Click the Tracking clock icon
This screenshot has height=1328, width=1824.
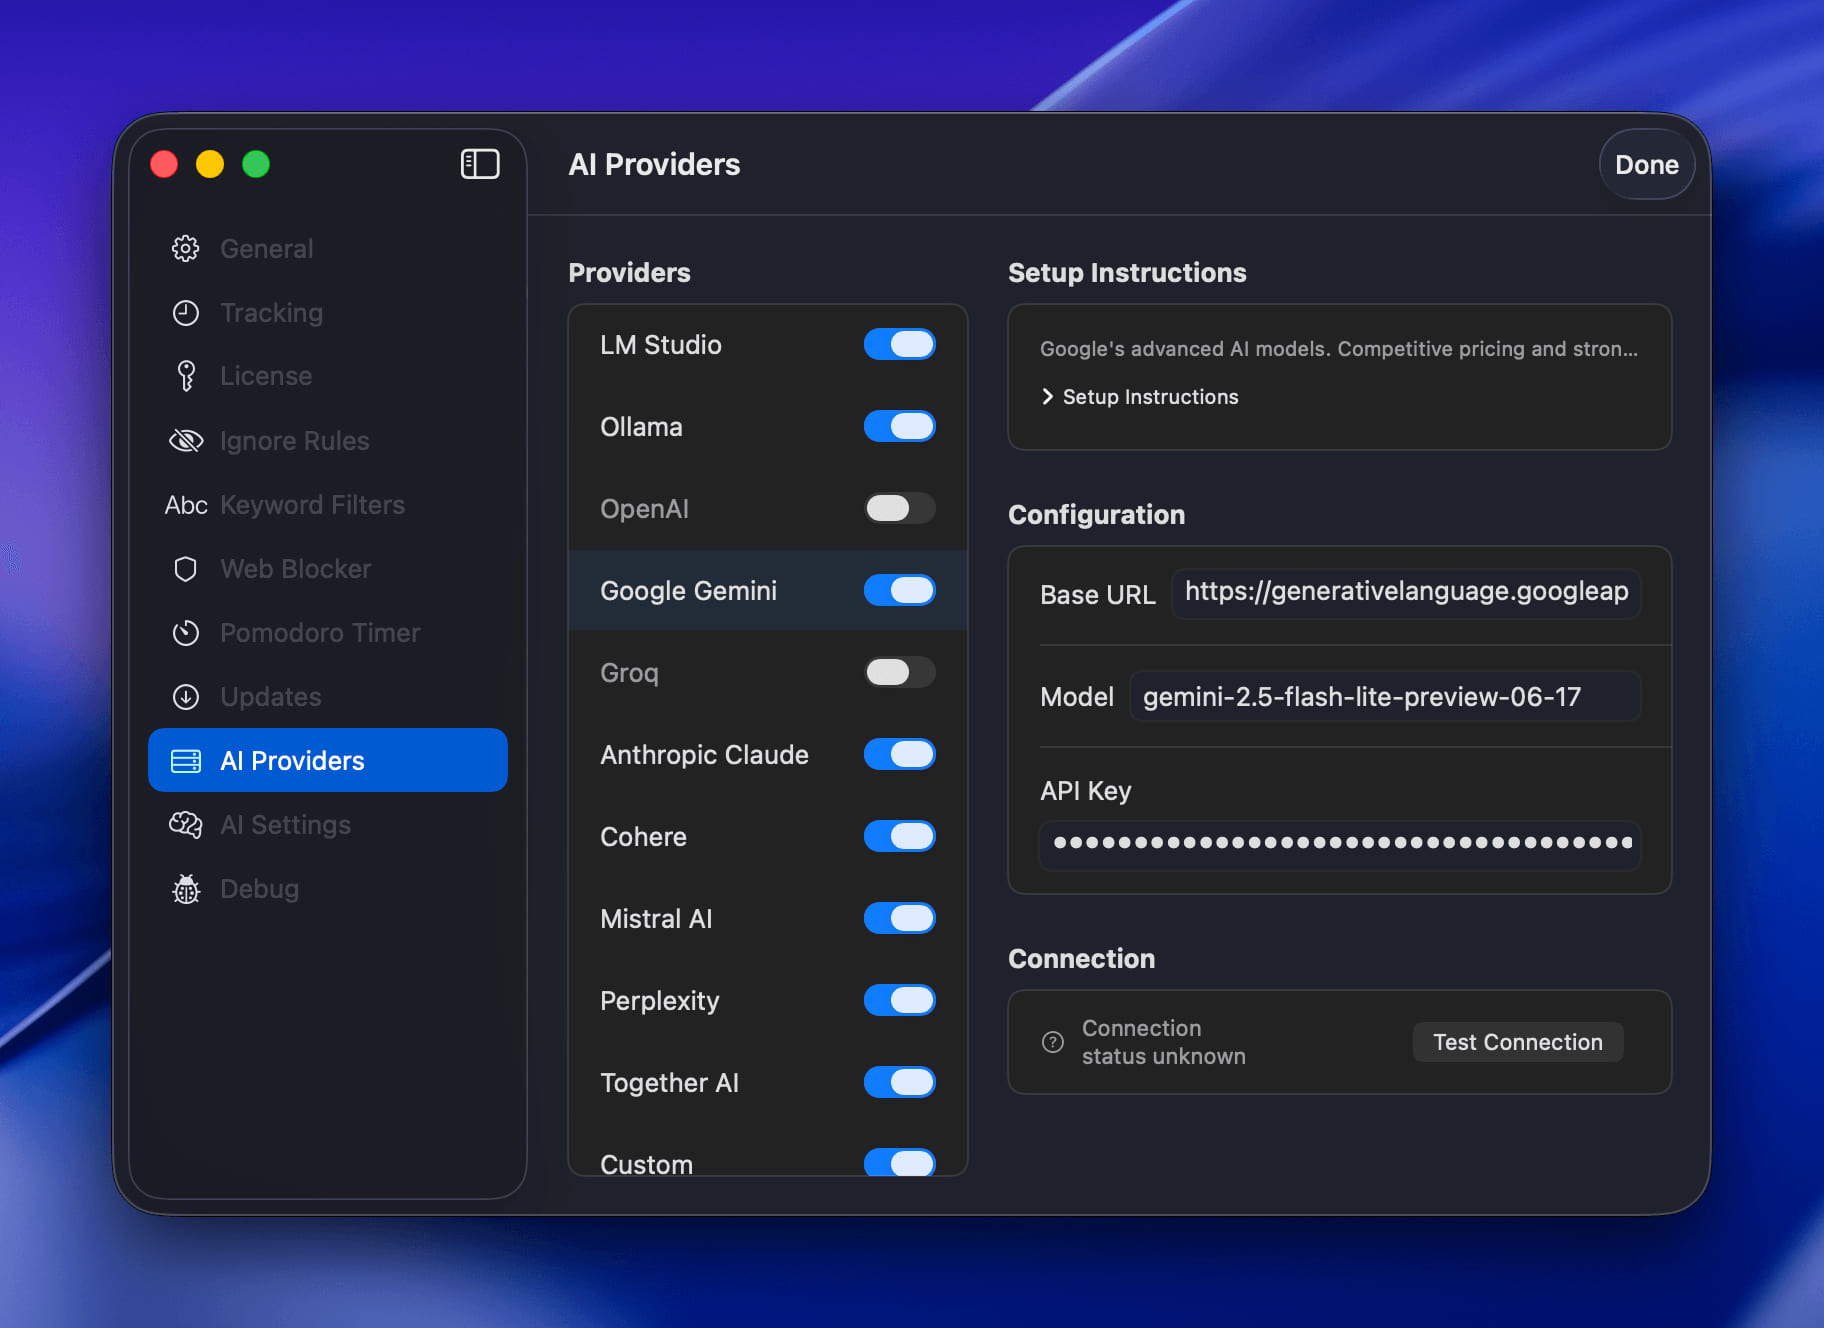[x=186, y=313]
